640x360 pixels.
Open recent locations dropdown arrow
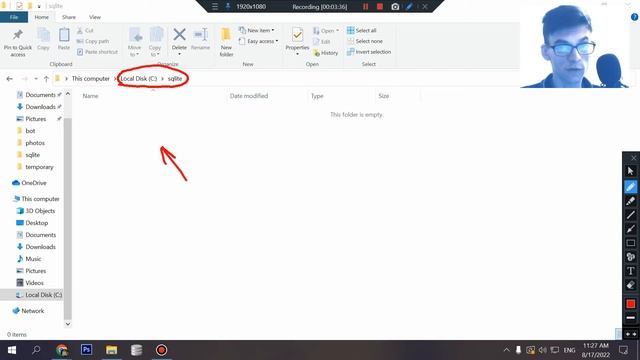click(36, 79)
